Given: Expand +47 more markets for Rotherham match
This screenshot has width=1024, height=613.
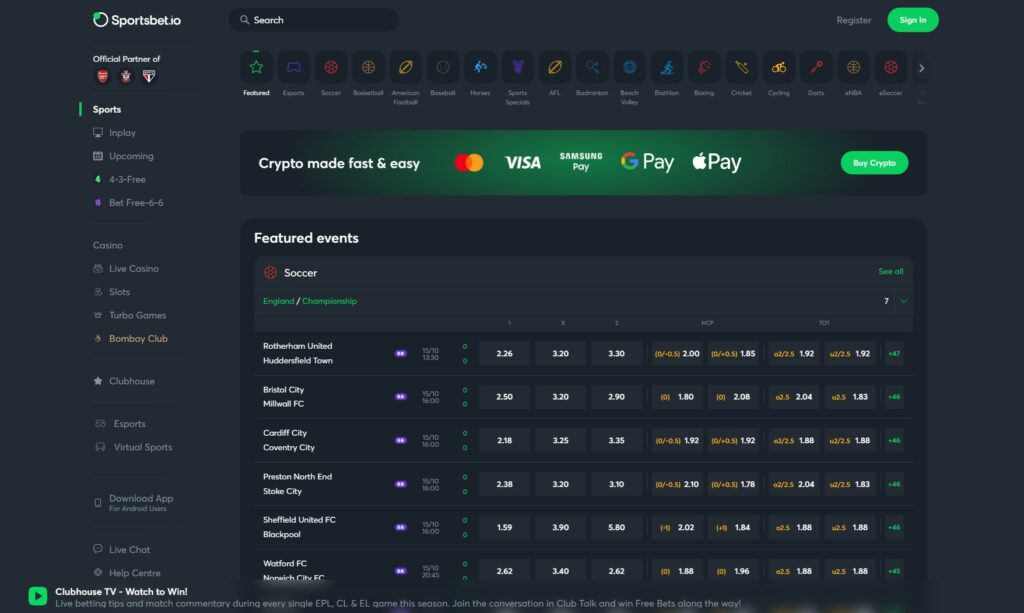Looking at the screenshot, I should click(x=894, y=353).
